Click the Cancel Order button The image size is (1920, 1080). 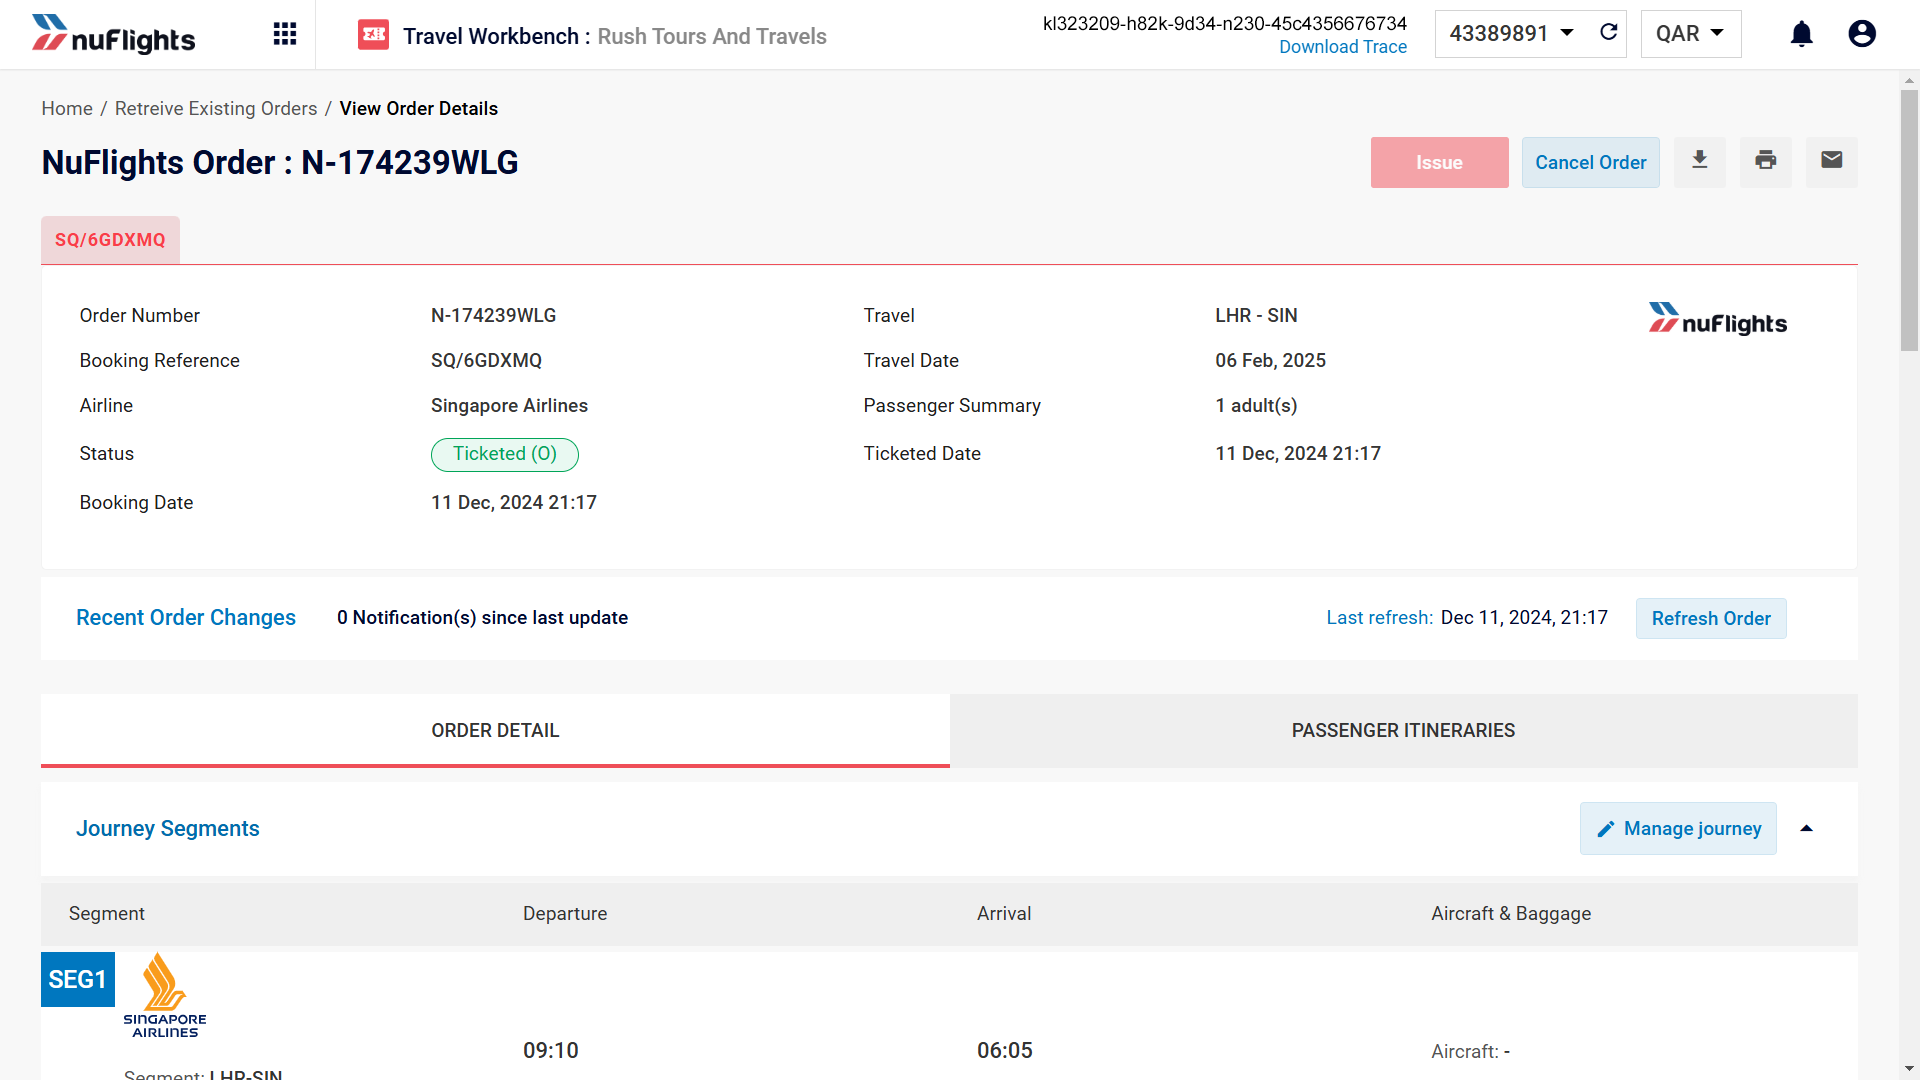[1590, 162]
